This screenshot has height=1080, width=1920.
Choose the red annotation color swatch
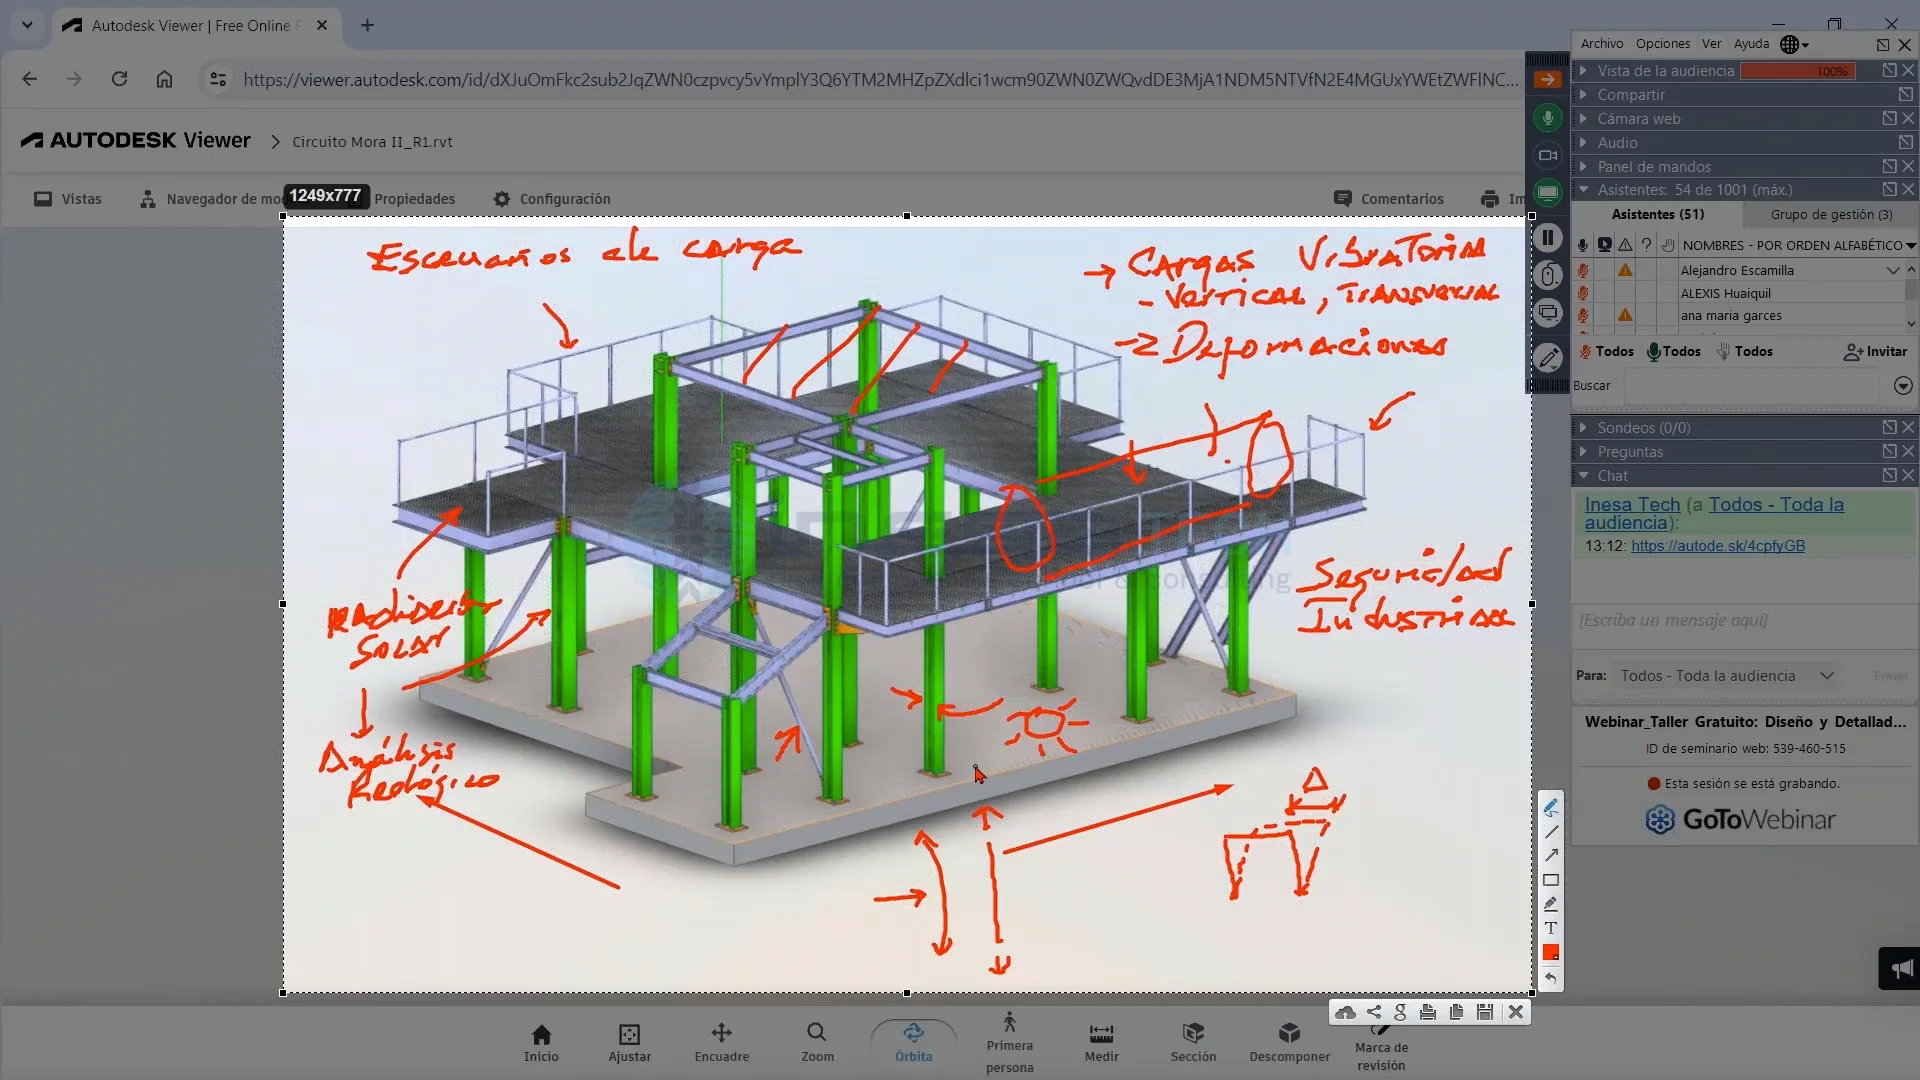[x=1550, y=953]
